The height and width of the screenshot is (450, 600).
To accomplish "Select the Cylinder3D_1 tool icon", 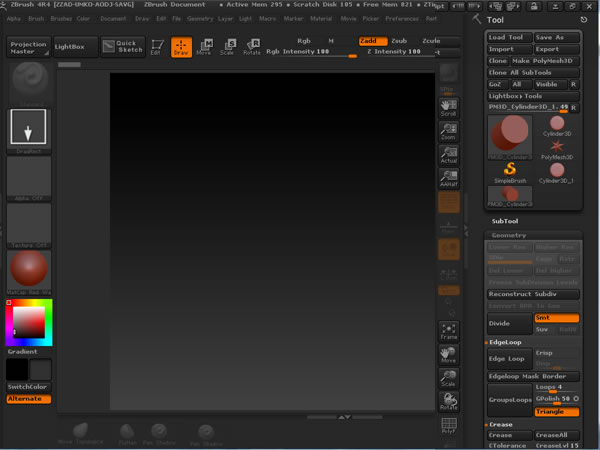I will pos(557,173).
